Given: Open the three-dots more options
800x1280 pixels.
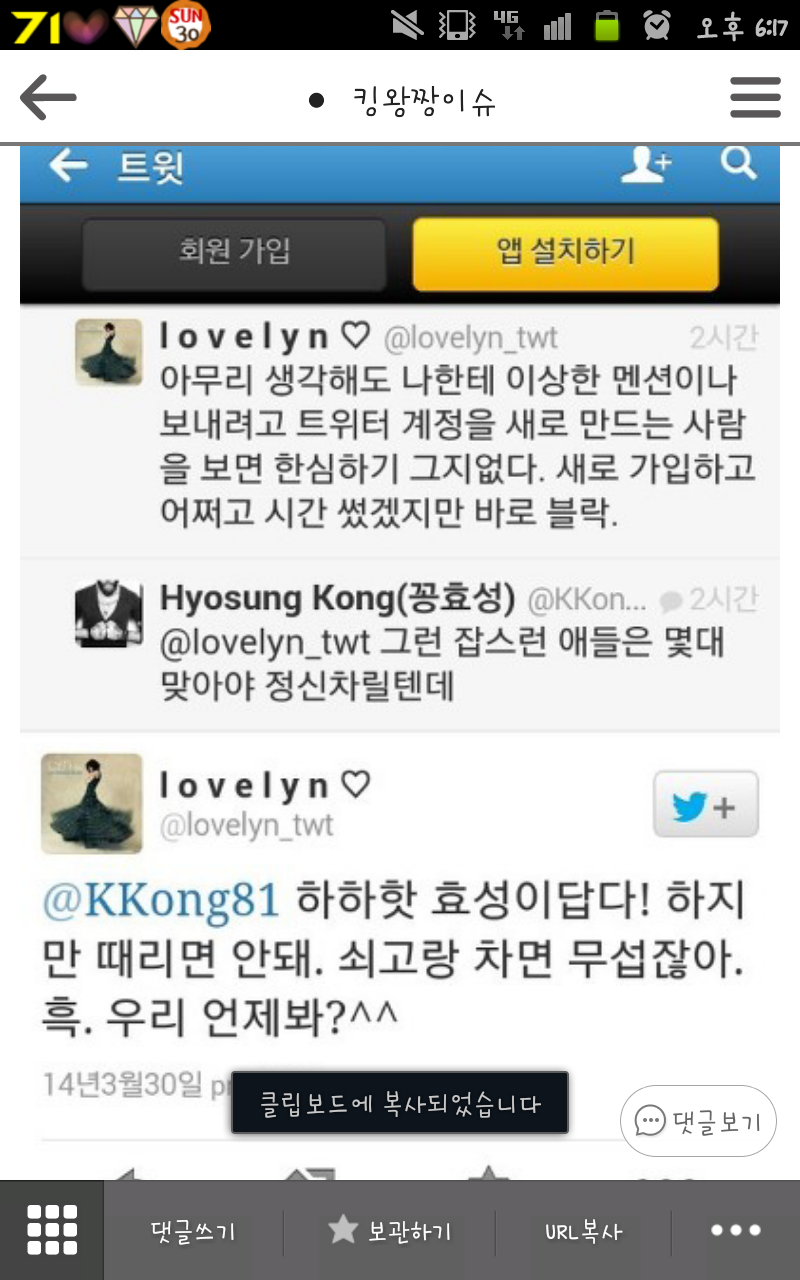Looking at the screenshot, I should (736, 1231).
